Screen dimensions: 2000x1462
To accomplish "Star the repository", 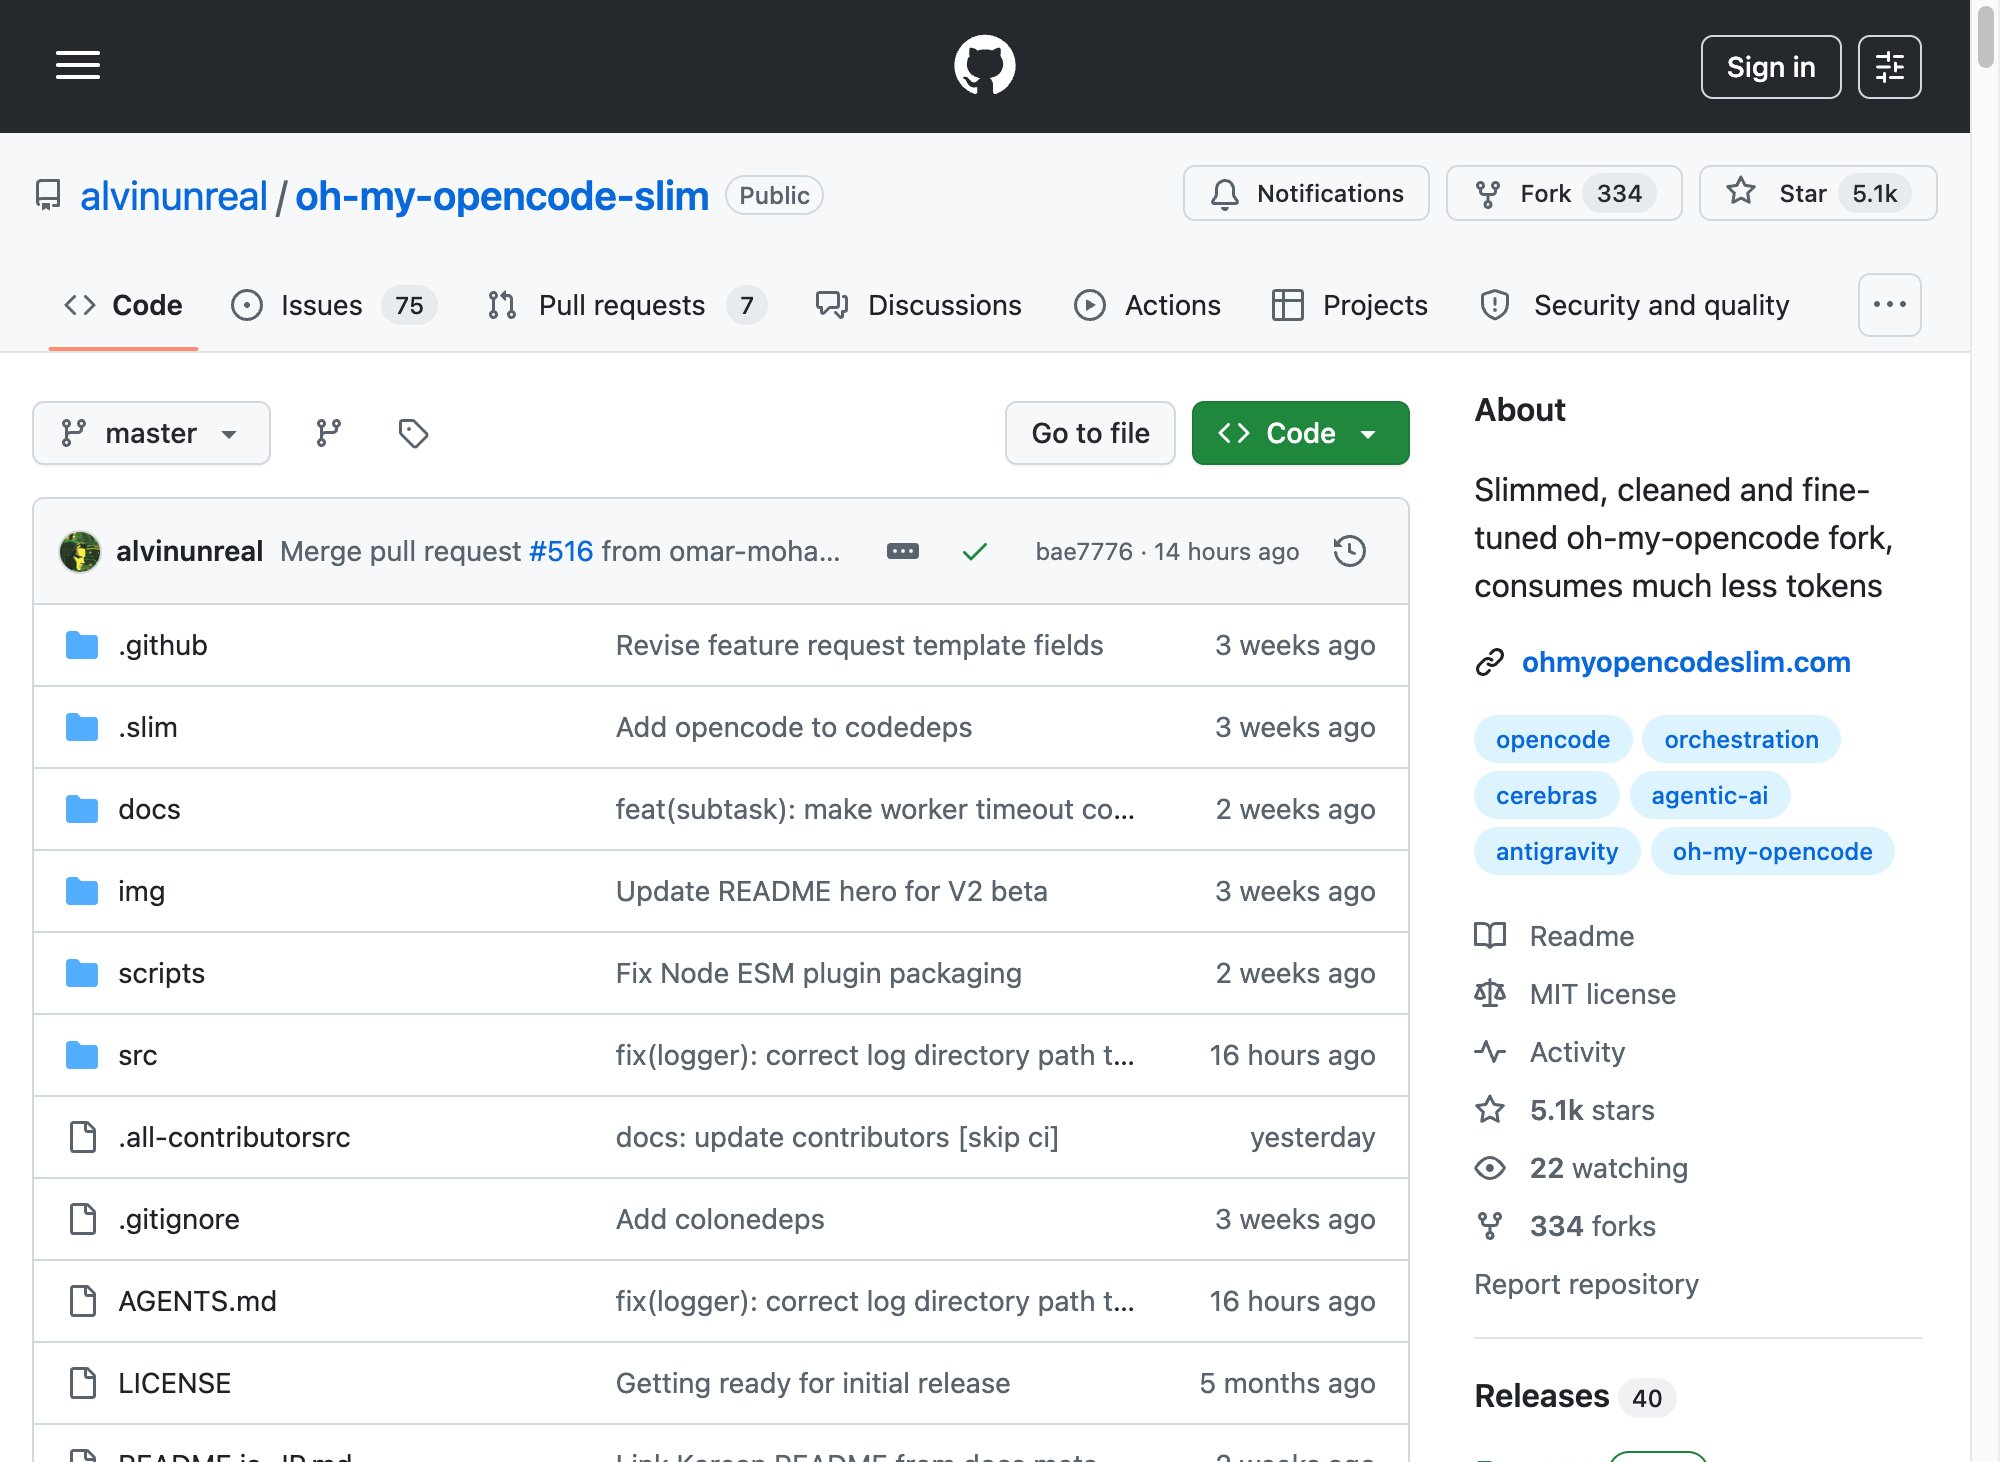I will (x=1817, y=193).
